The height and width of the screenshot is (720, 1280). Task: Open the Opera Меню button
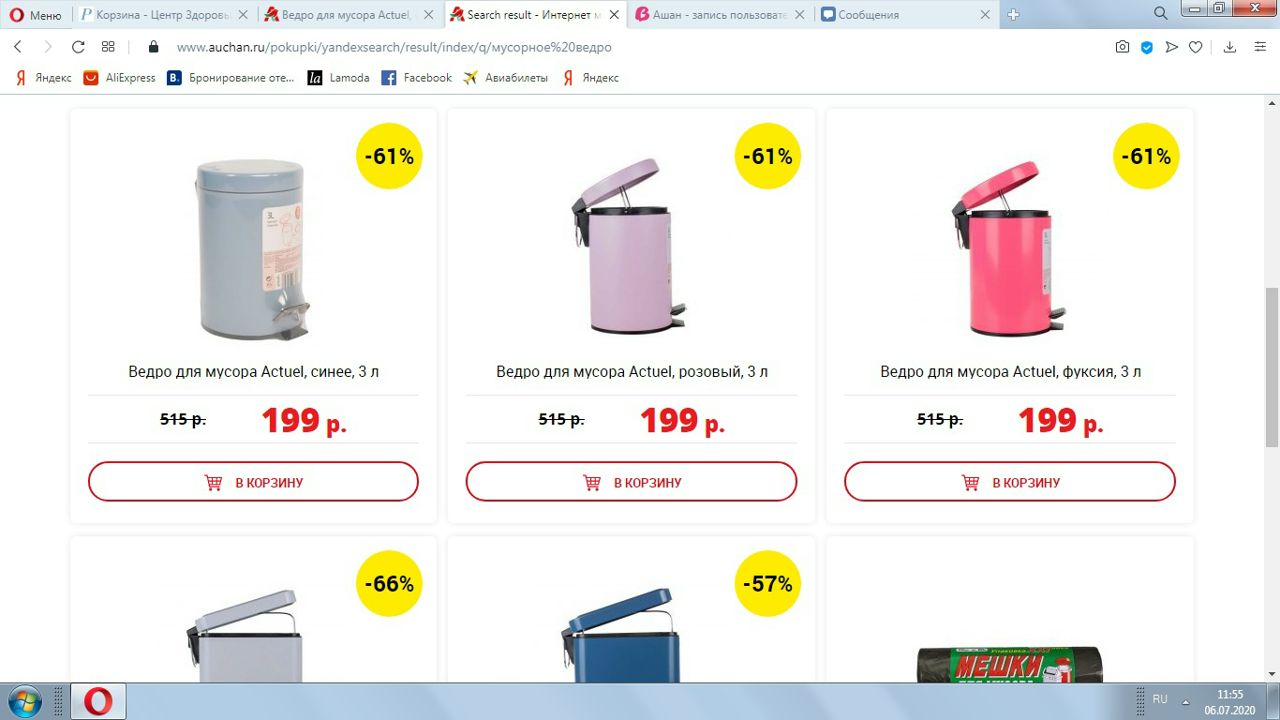click(36, 15)
